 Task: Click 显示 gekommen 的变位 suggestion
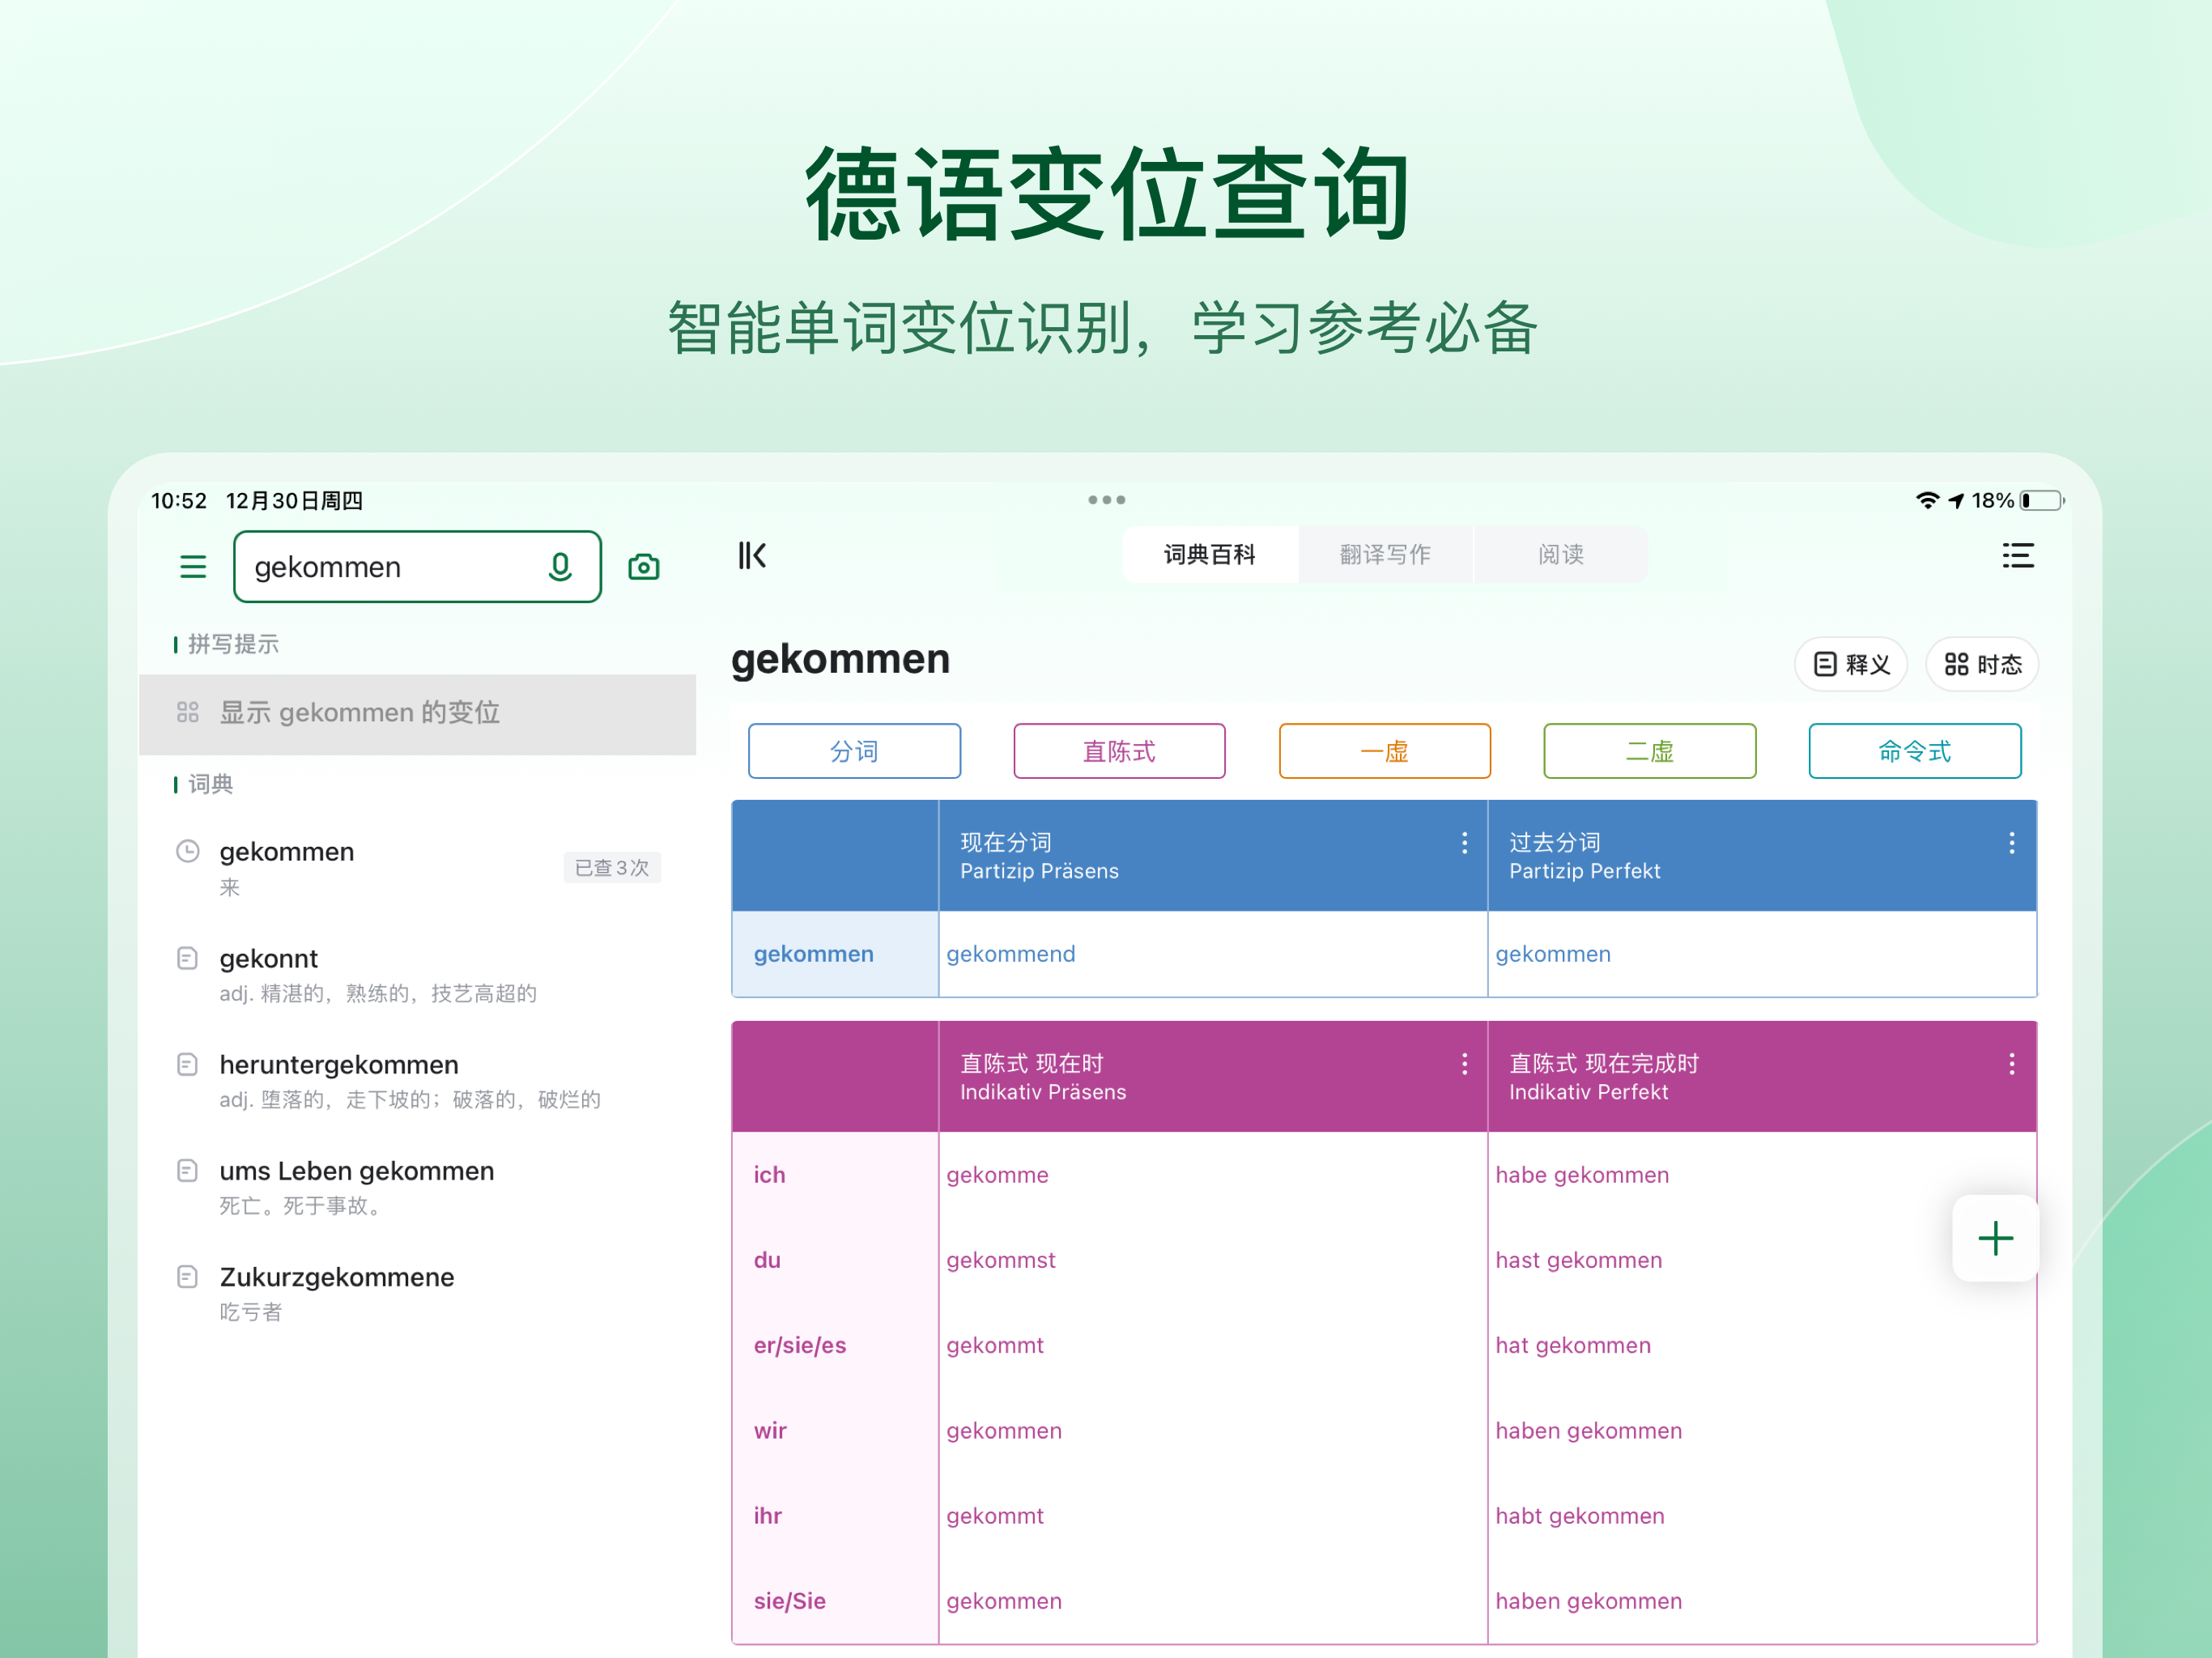[x=418, y=714]
